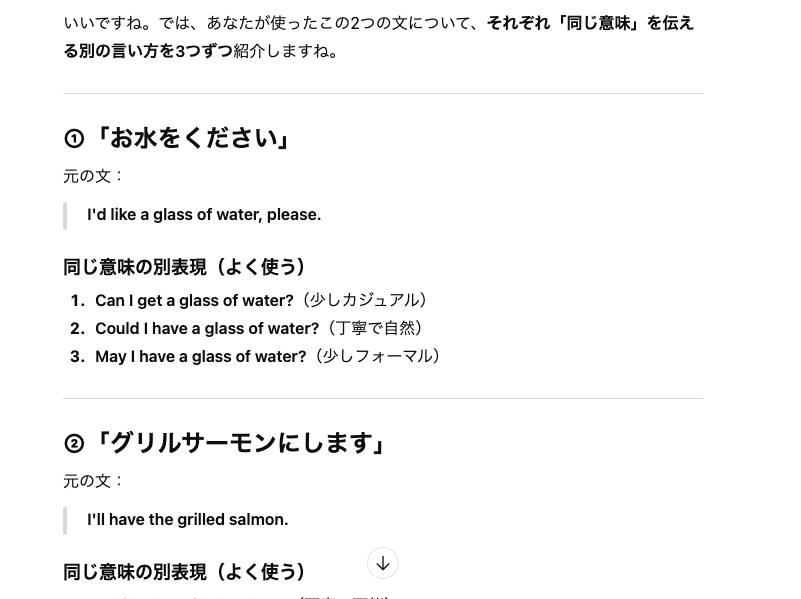801x599 pixels.
Task: Click the 元の文 label under the salmon heading
Action: (x=94, y=481)
